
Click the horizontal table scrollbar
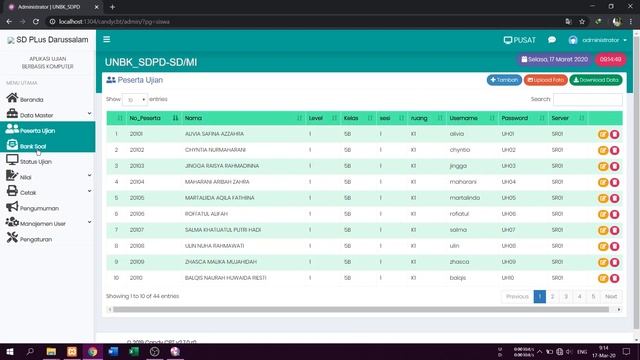pos(361,309)
